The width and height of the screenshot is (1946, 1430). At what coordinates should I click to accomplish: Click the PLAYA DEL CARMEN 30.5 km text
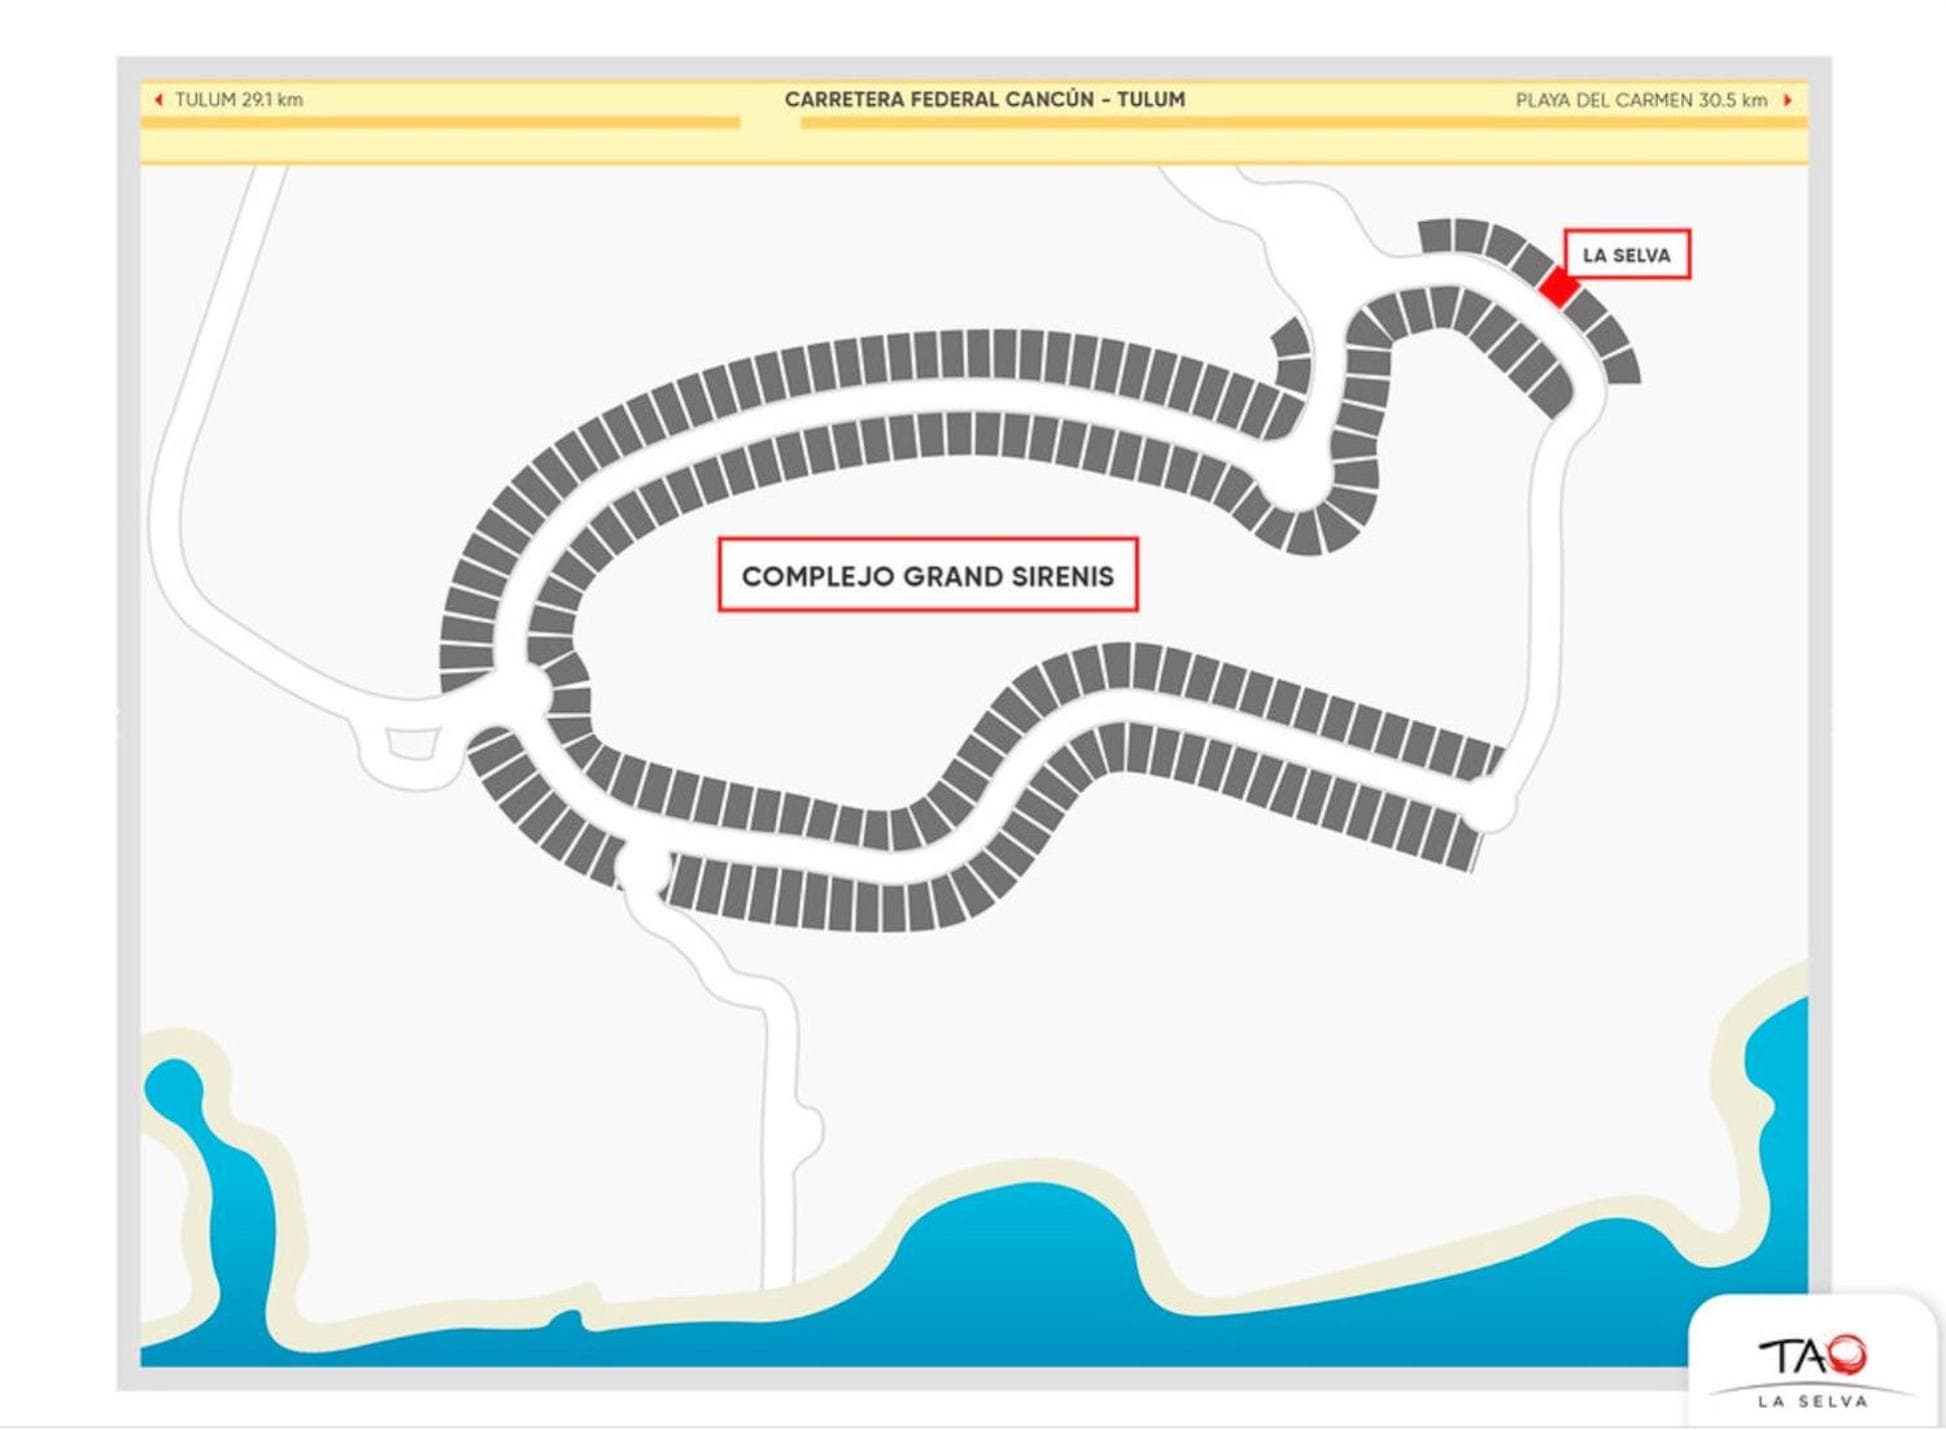point(1640,100)
